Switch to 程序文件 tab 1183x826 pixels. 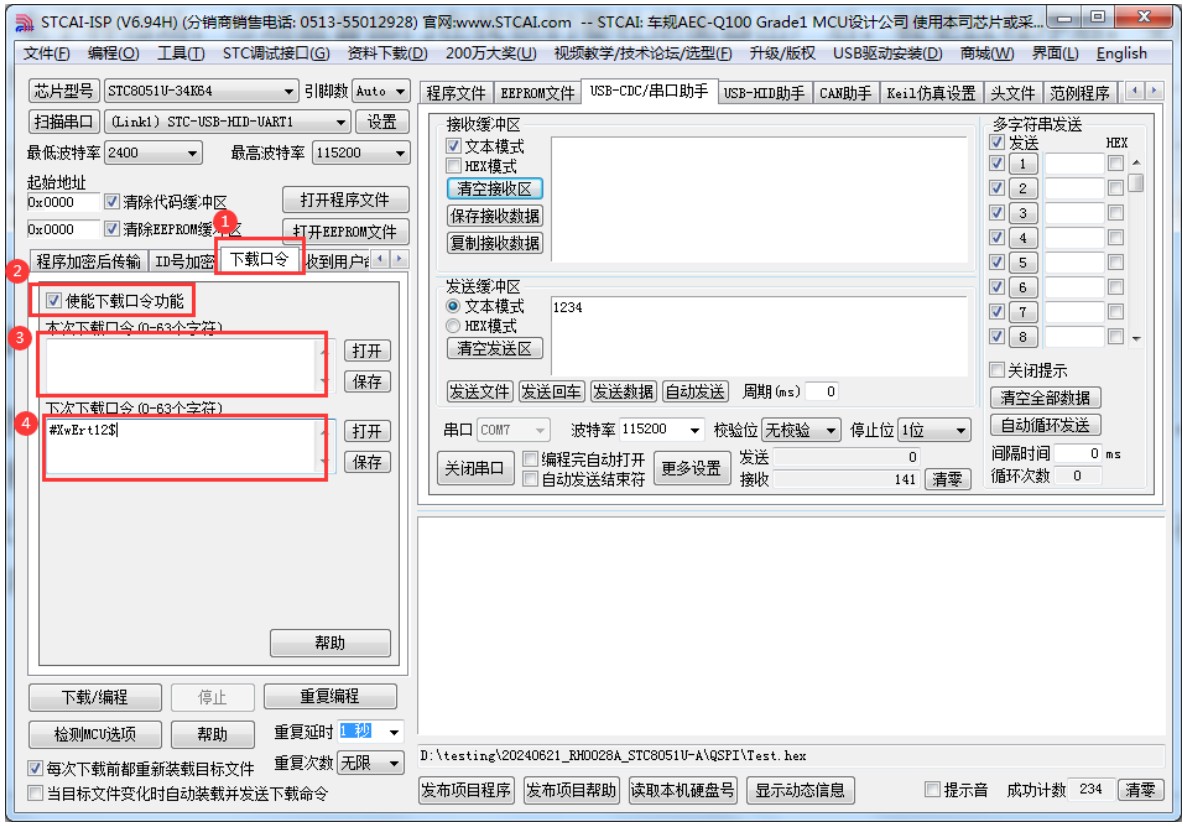[x=456, y=93]
